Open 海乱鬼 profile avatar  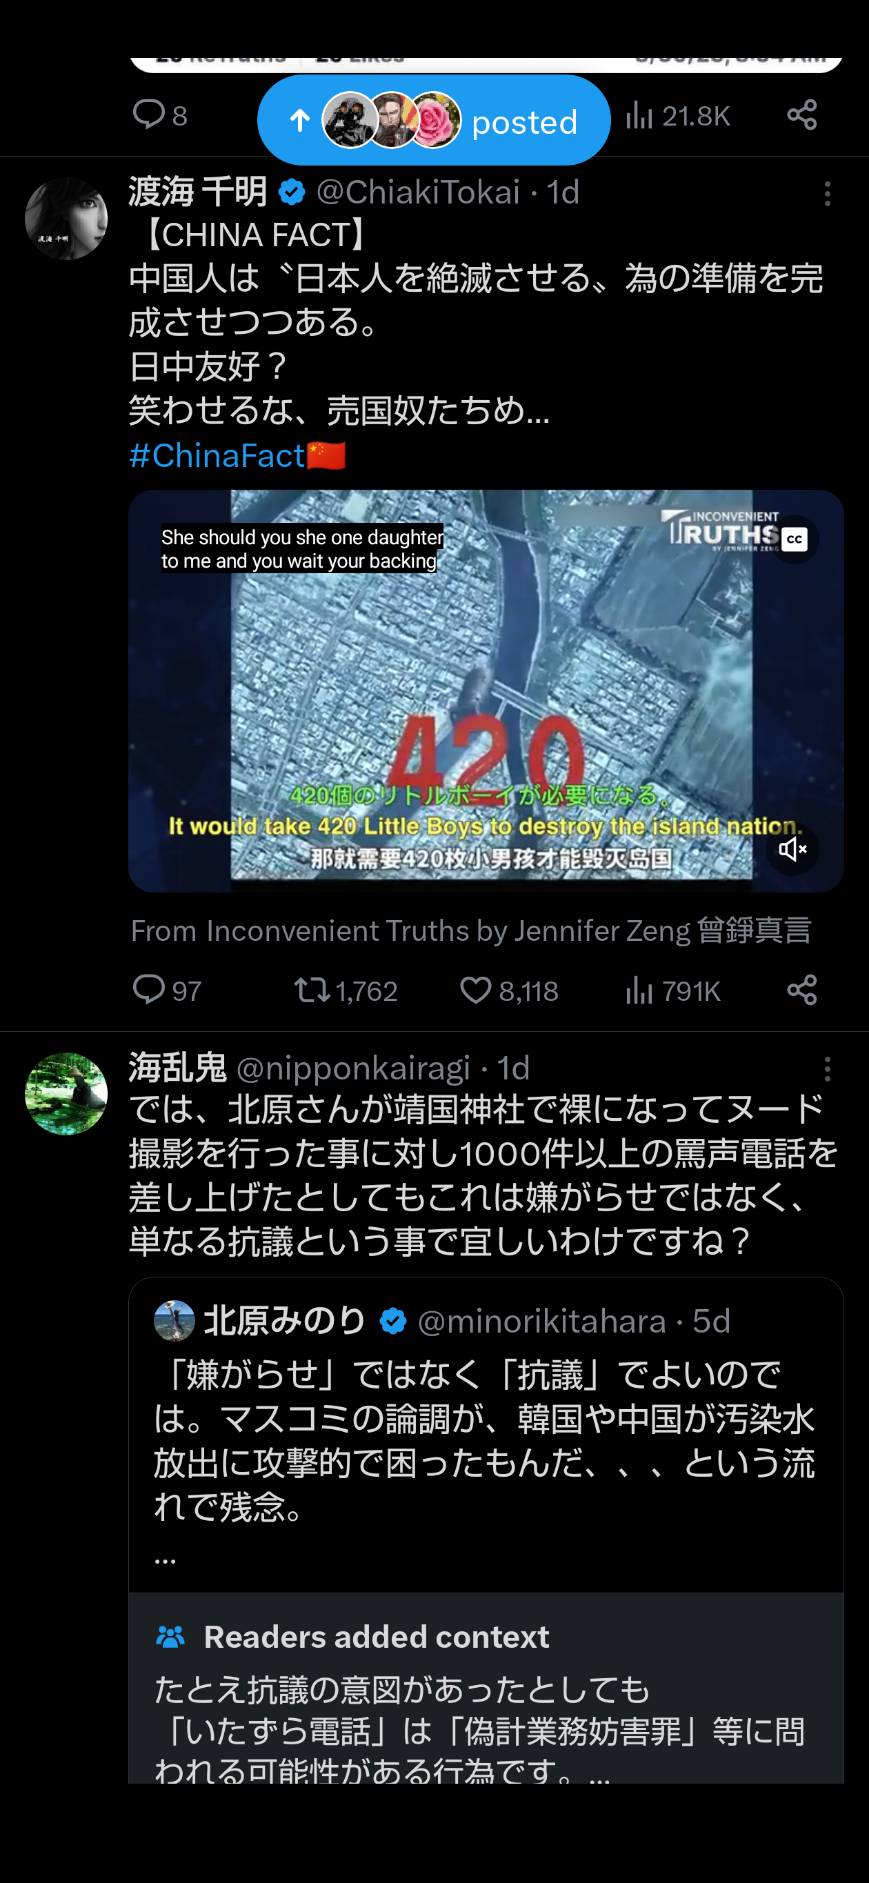66,1093
